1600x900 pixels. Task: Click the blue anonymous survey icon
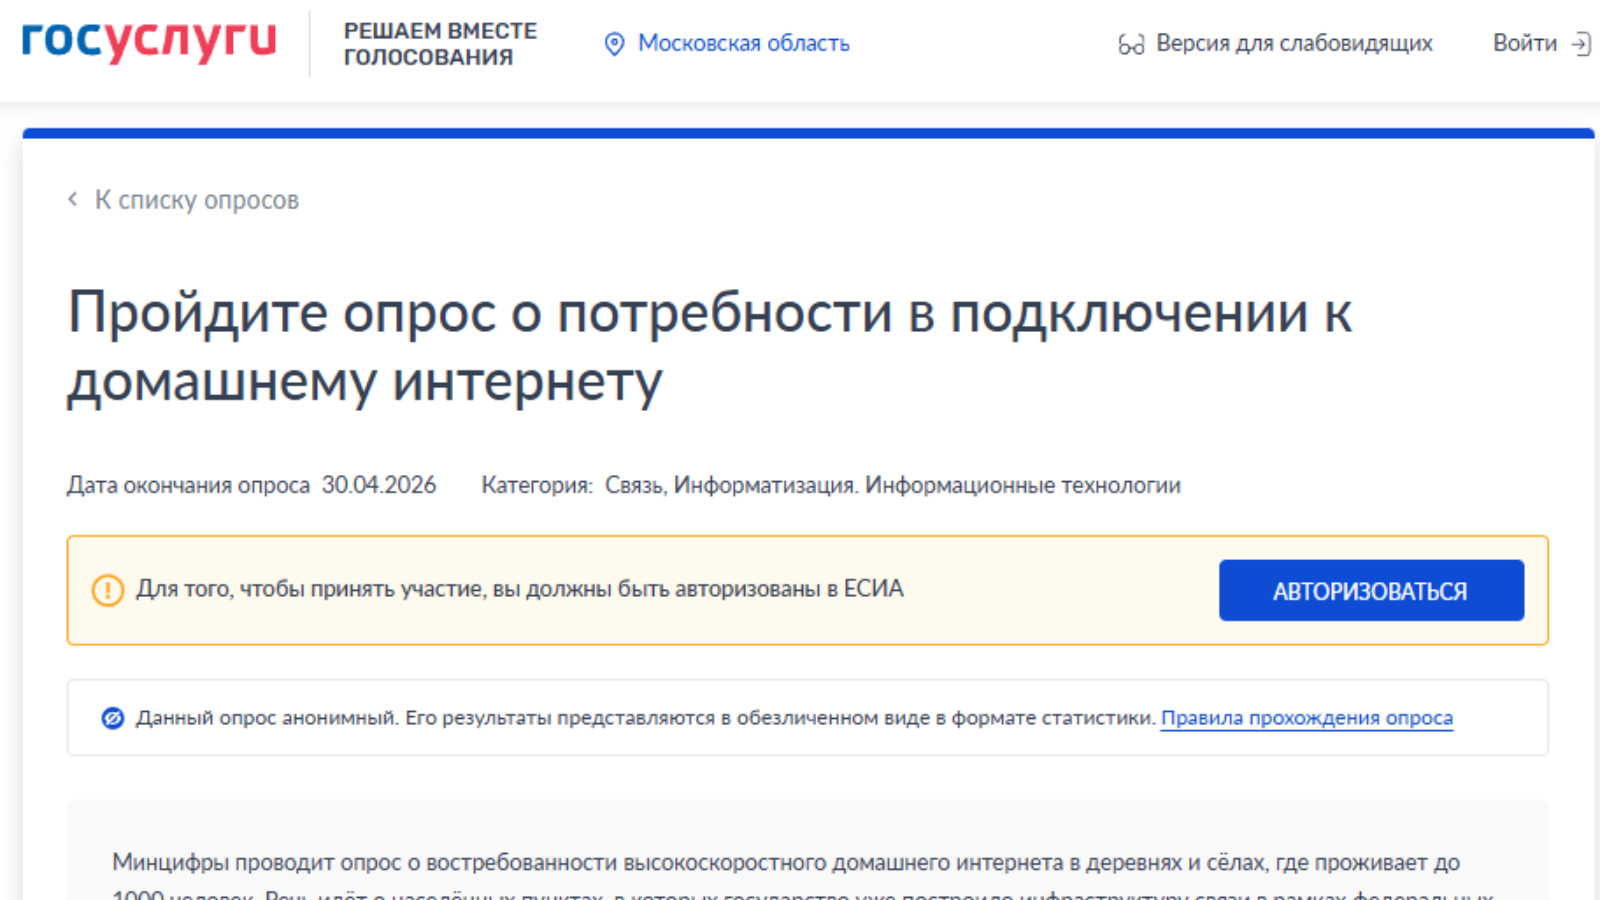point(113,718)
